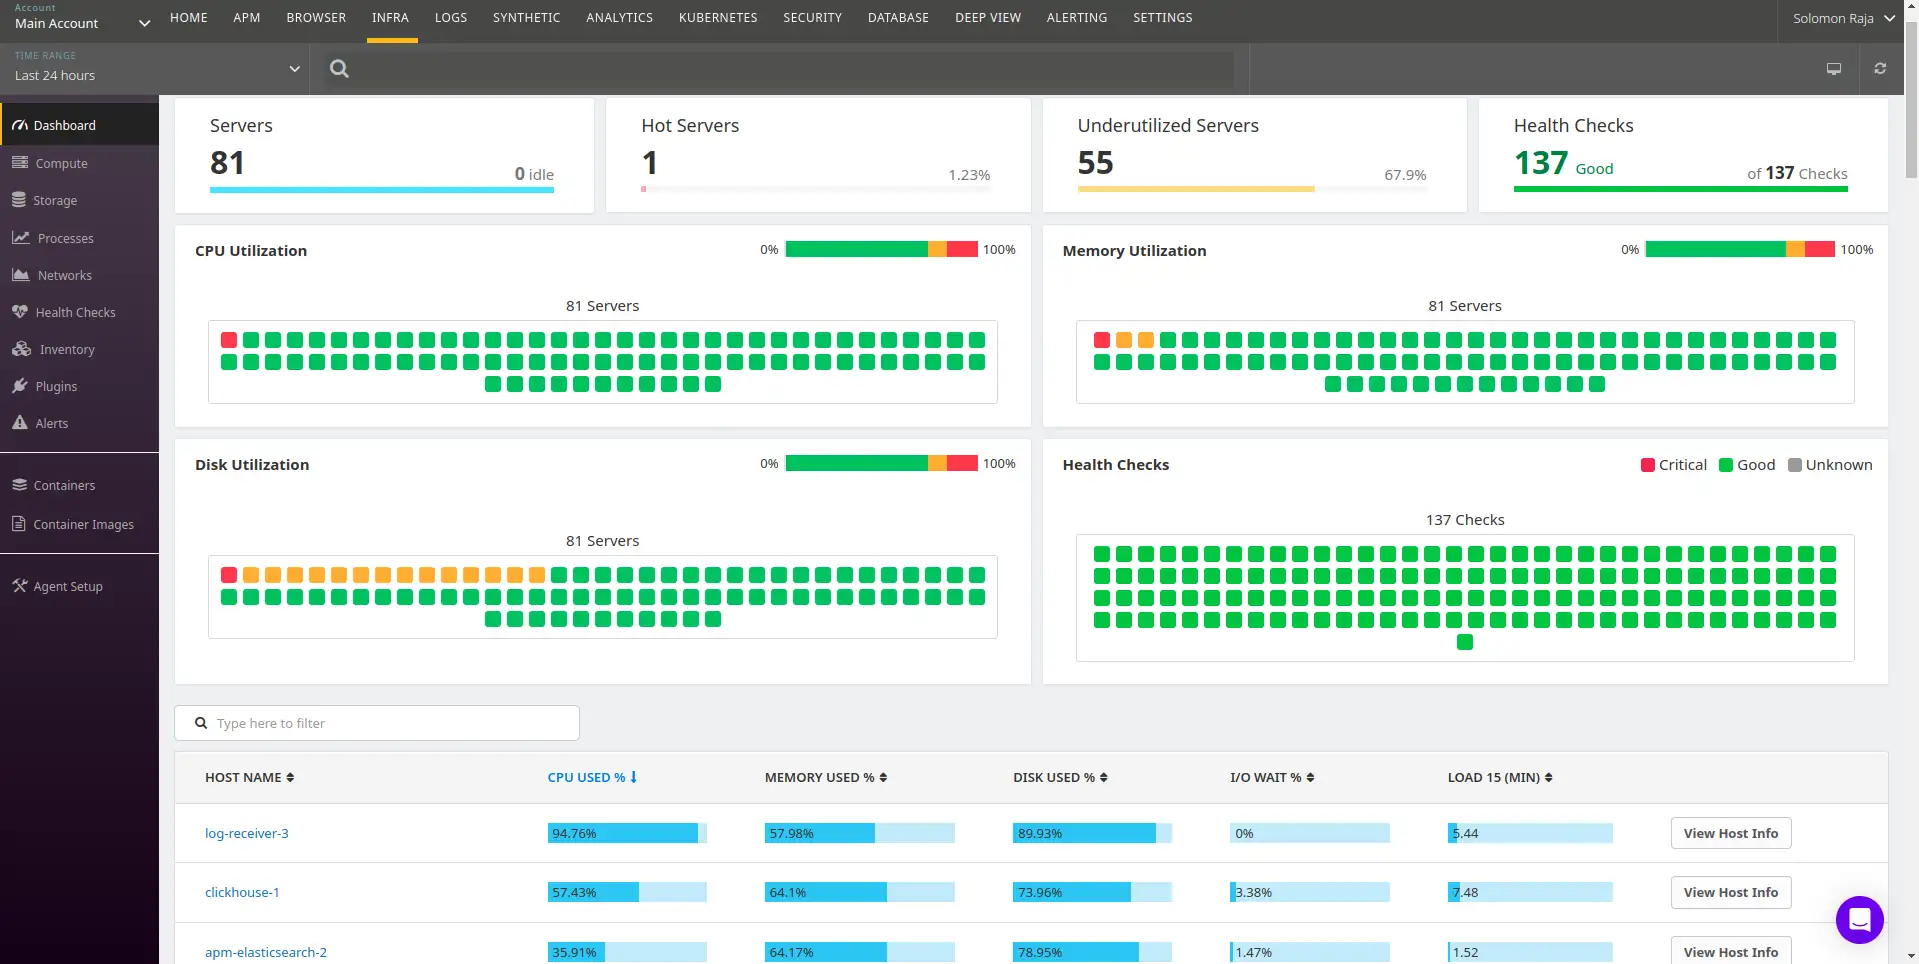Open the Time Range dropdown
The height and width of the screenshot is (964, 1919).
tap(155, 68)
